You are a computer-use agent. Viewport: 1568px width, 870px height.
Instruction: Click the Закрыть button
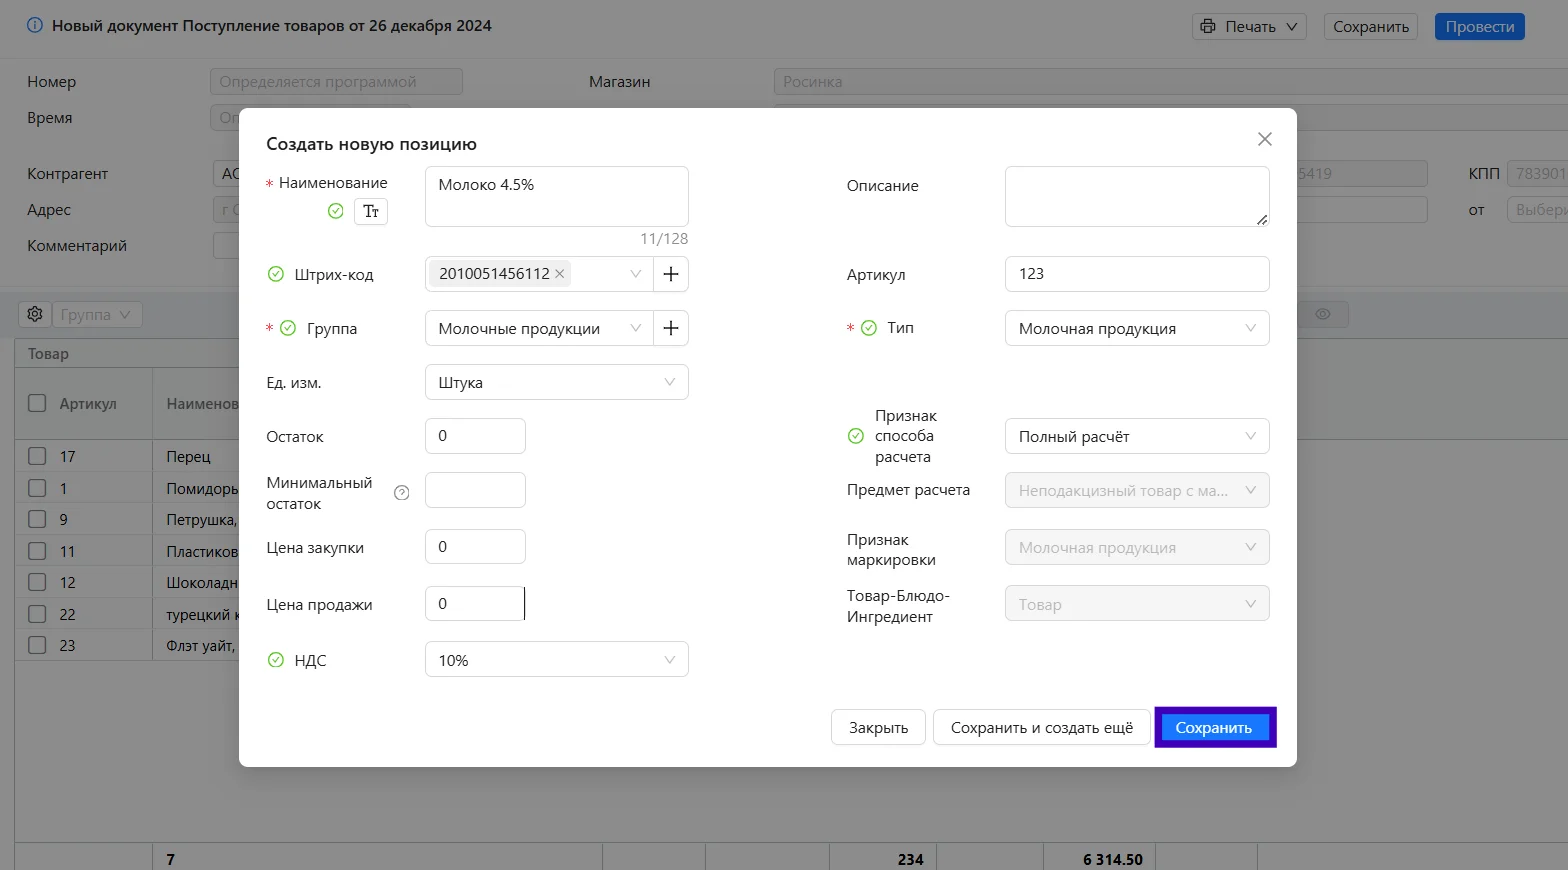pos(878,727)
